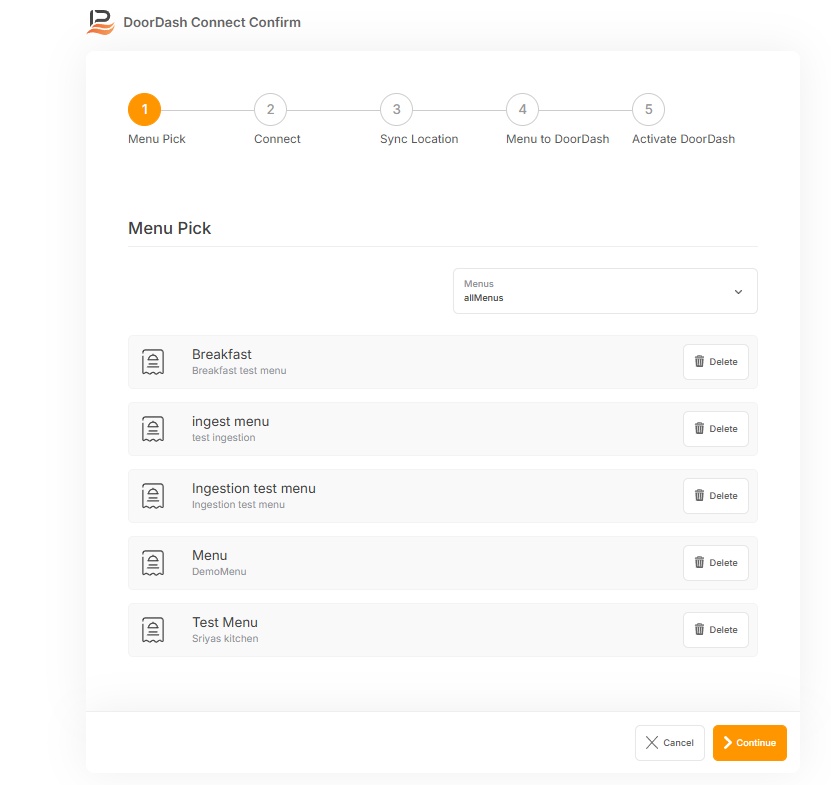Image resolution: width=831 pixels, height=785 pixels.
Task: Delete the ingest menu entry
Action: click(715, 429)
